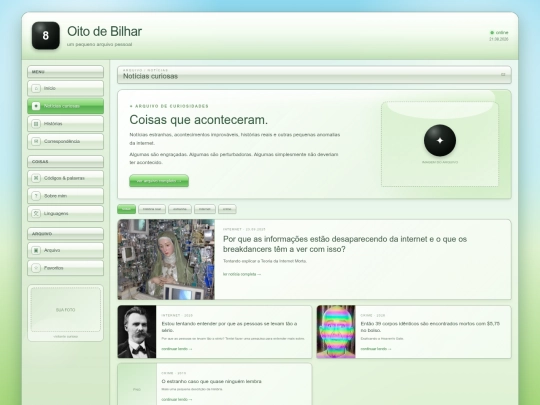
Task: Filter articles by 'crime' tag
Action: [227, 209]
